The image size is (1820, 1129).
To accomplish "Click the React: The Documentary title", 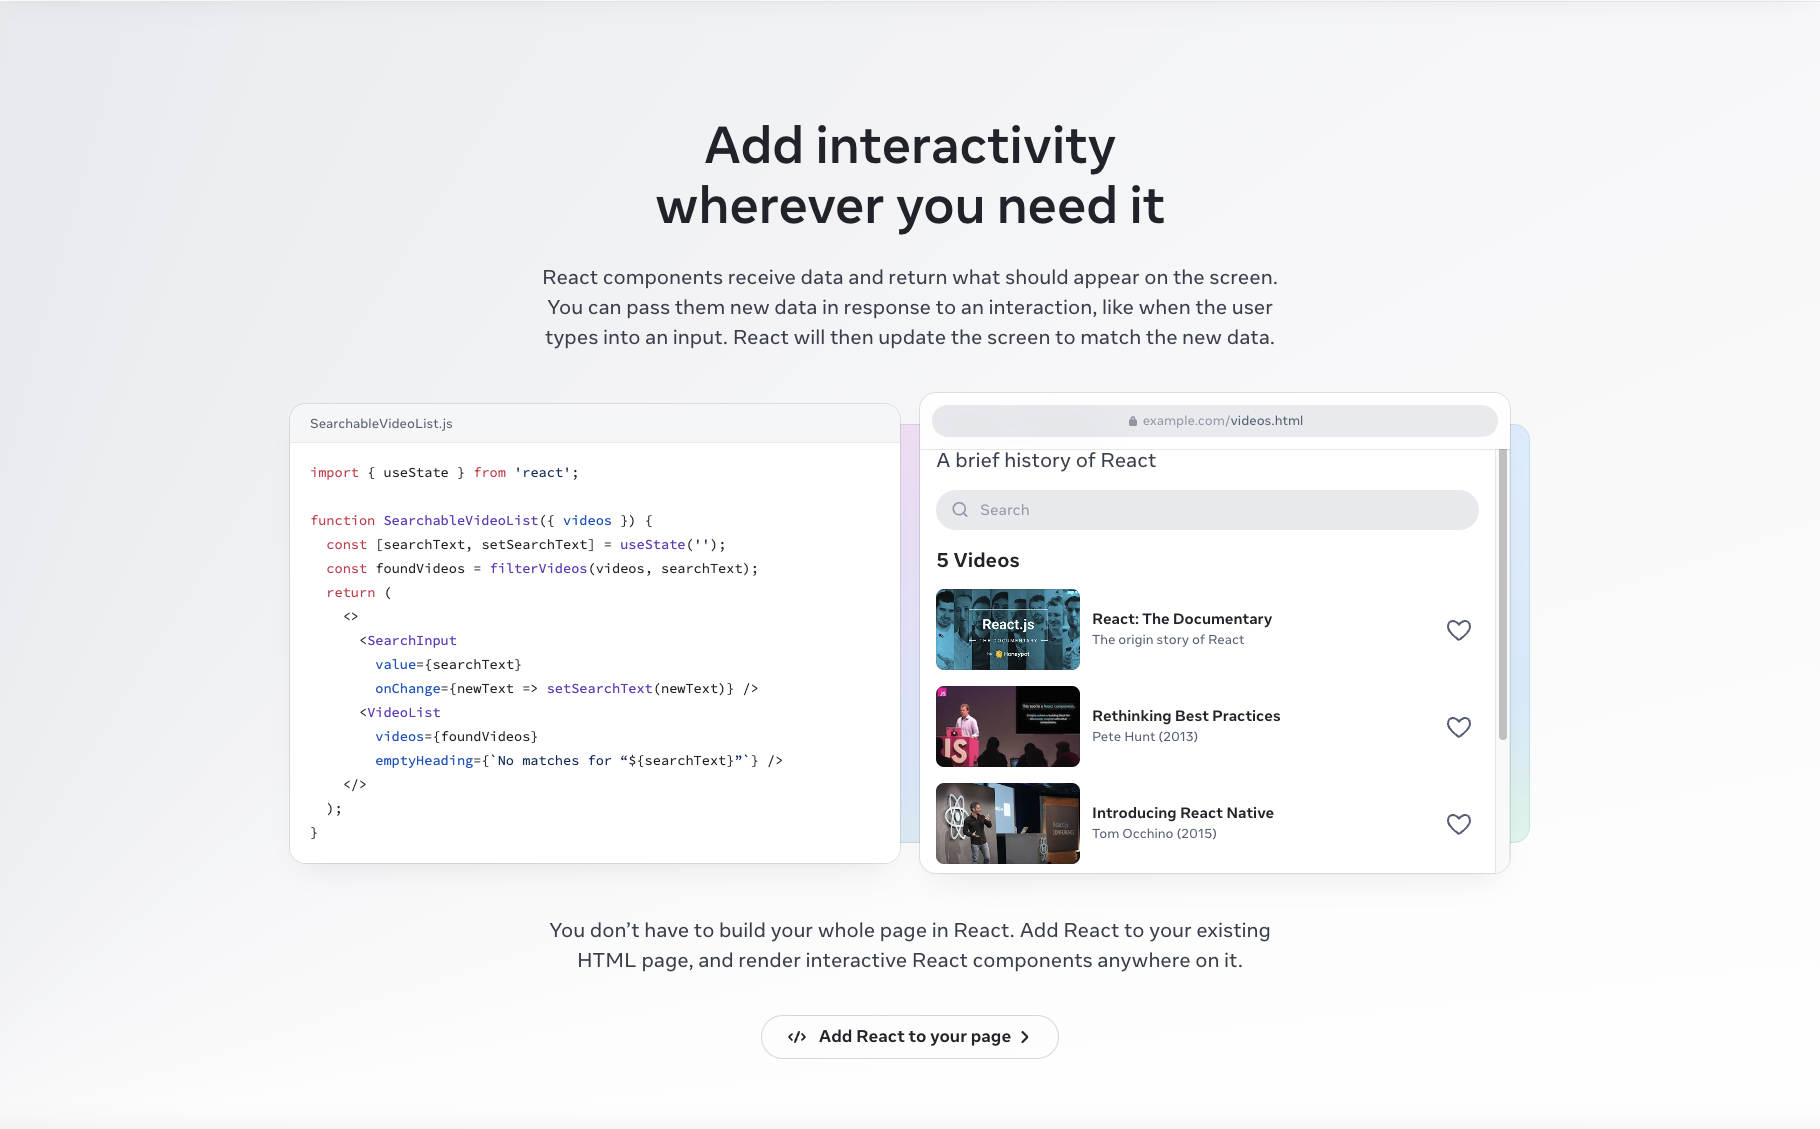I will click(1182, 619).
